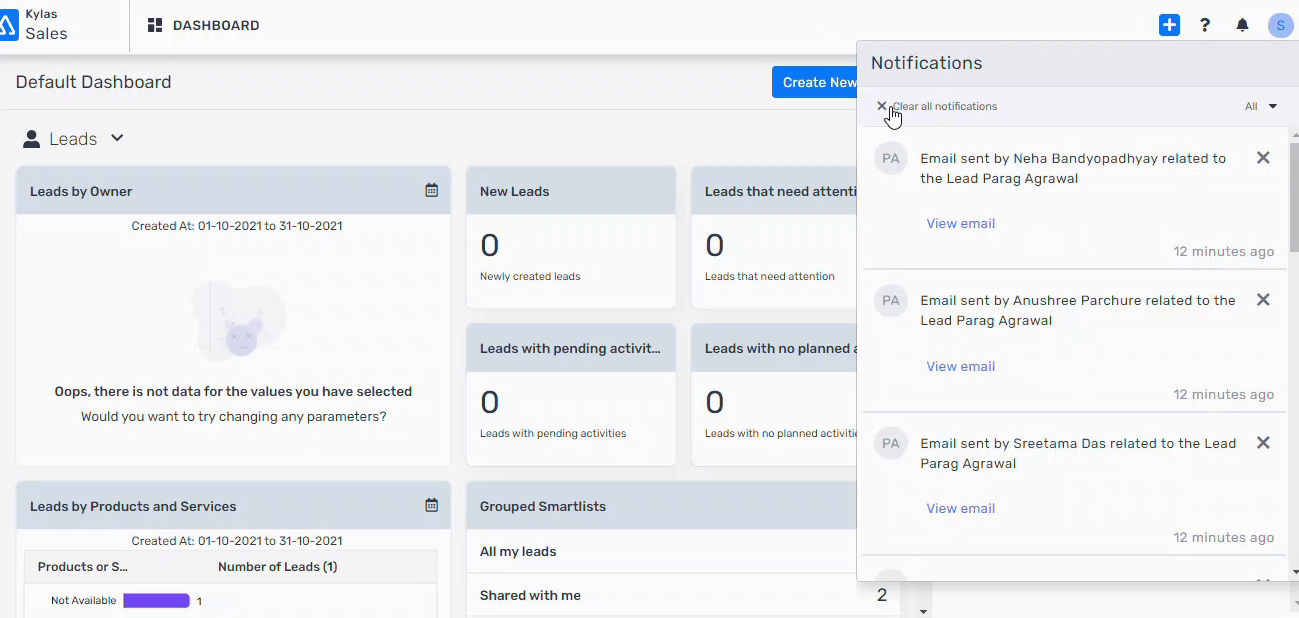Click the Create New button
The image size is (1299, 618).
click(x=815, y=82)
